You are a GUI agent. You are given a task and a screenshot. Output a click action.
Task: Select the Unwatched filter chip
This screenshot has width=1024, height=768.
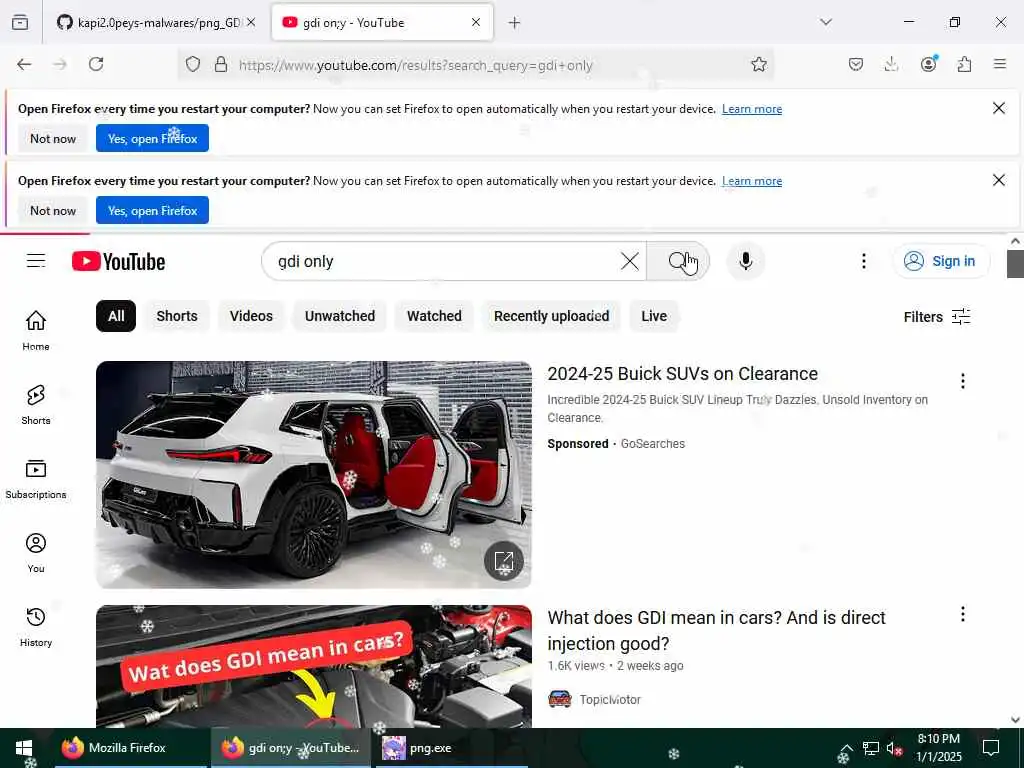[340, 316]
